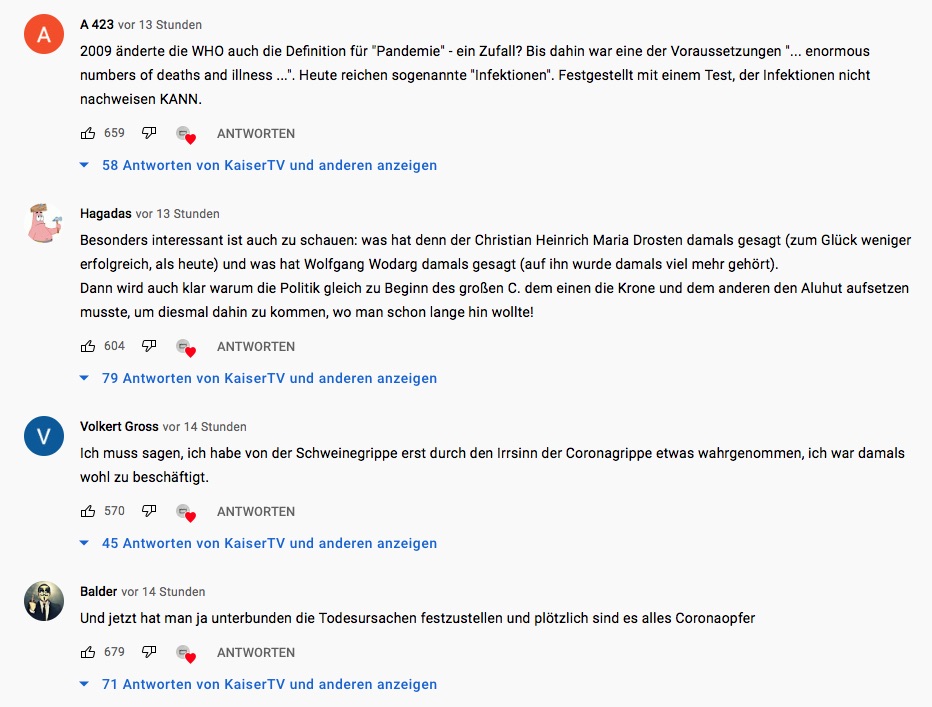Screen dimensions: 932x707
Task: Open the "vor 13 Stunden" timestamp on A 423
Action: click(x=161, y=24)
